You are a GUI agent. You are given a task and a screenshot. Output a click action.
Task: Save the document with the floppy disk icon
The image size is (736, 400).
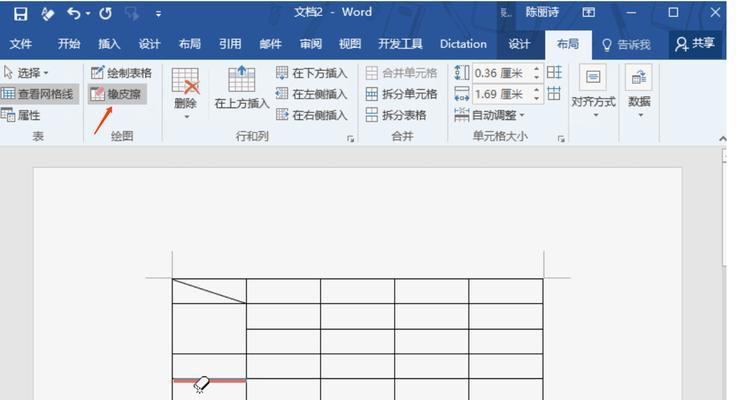[20, 14]
